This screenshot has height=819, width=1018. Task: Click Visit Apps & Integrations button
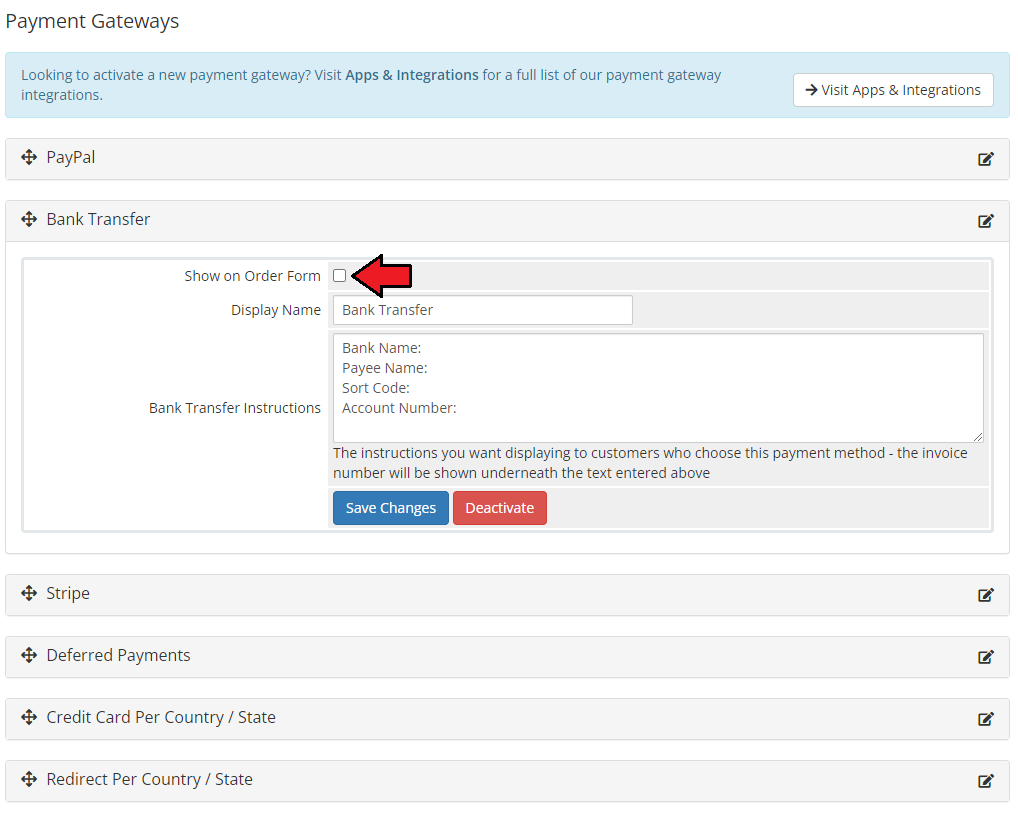pyautogui.click(x=893, y=90)
